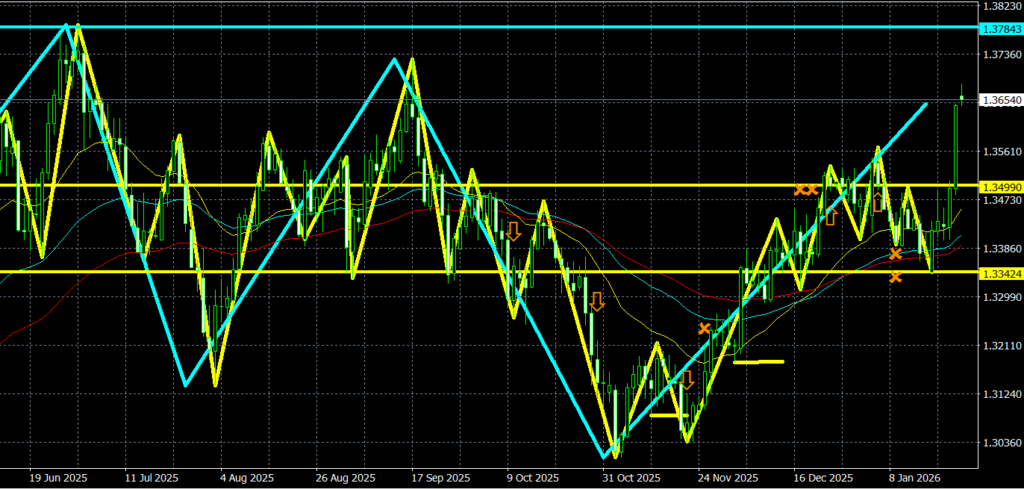The image size is (1024, 489).
Task: Click the 1.30360 price axis label
Action: (1001, 443)
